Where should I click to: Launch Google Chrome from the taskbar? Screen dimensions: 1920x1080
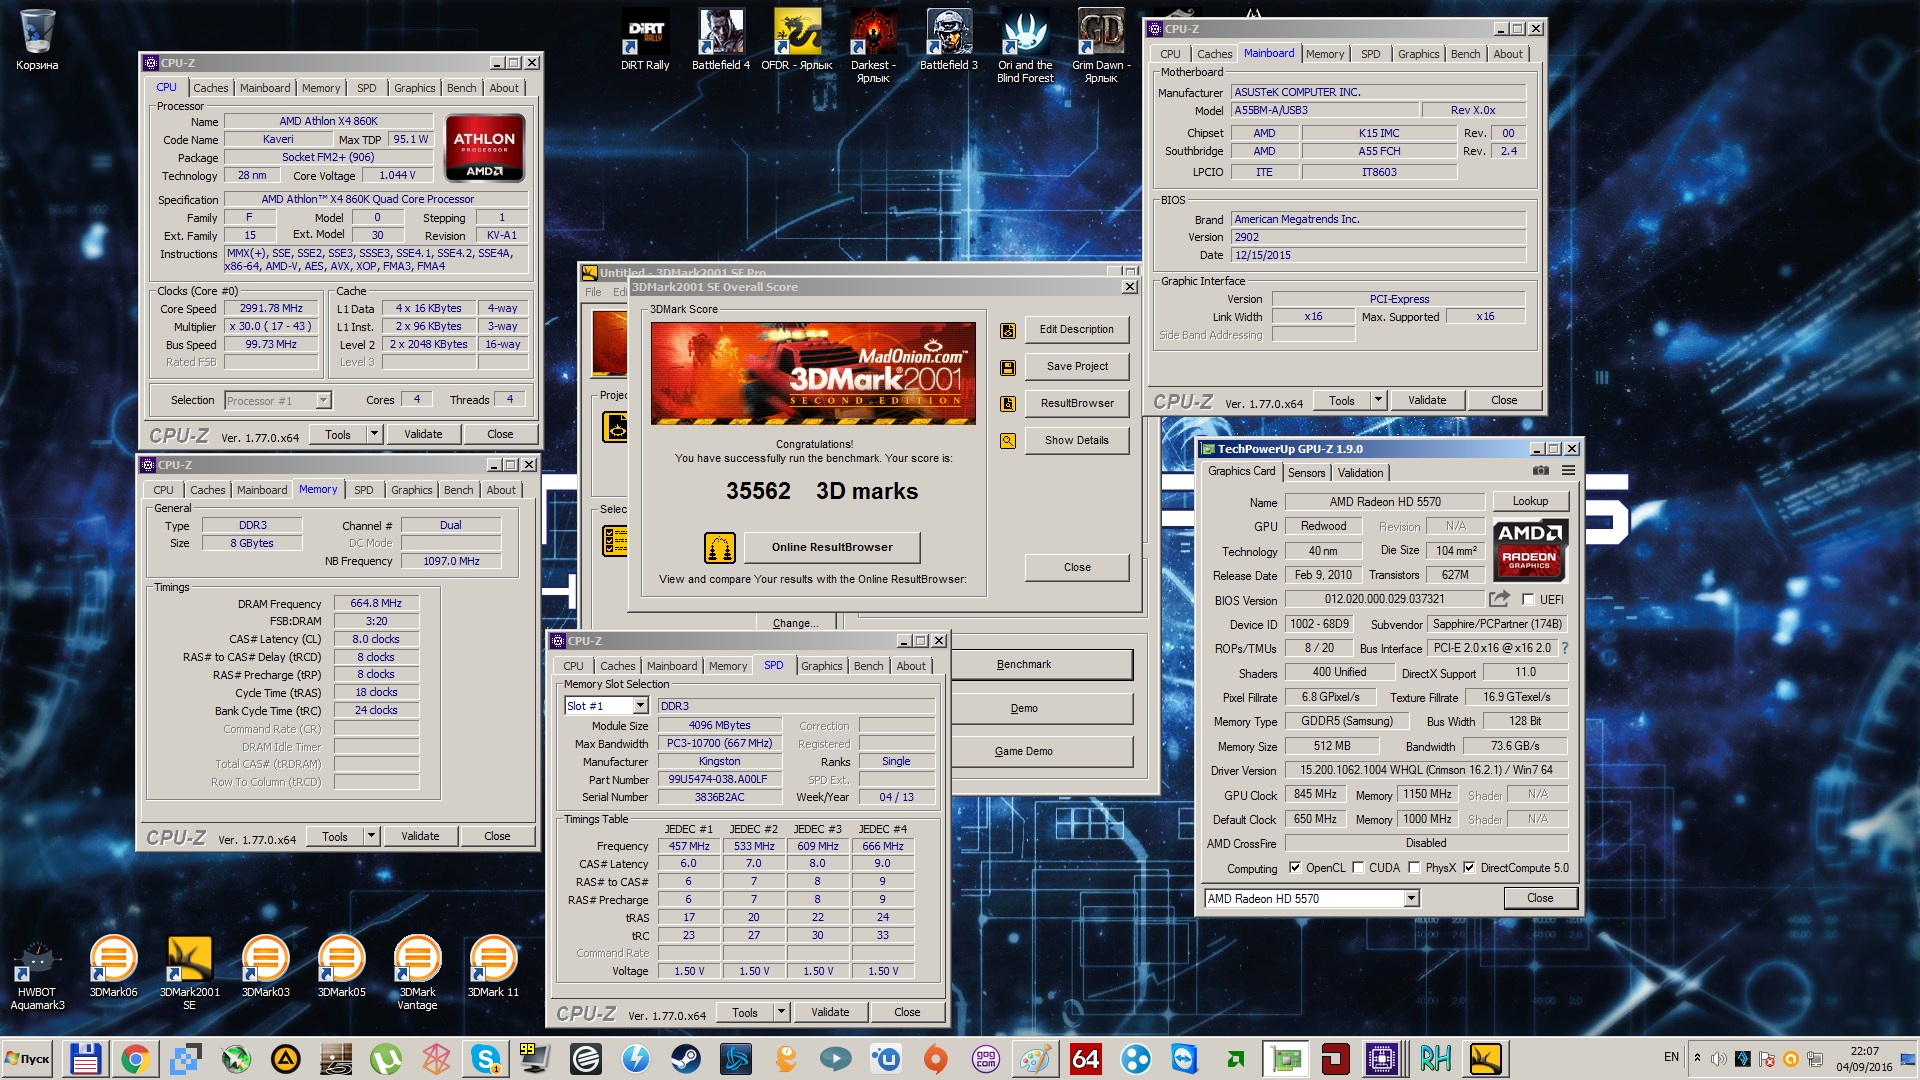[x=135, y=1058]
